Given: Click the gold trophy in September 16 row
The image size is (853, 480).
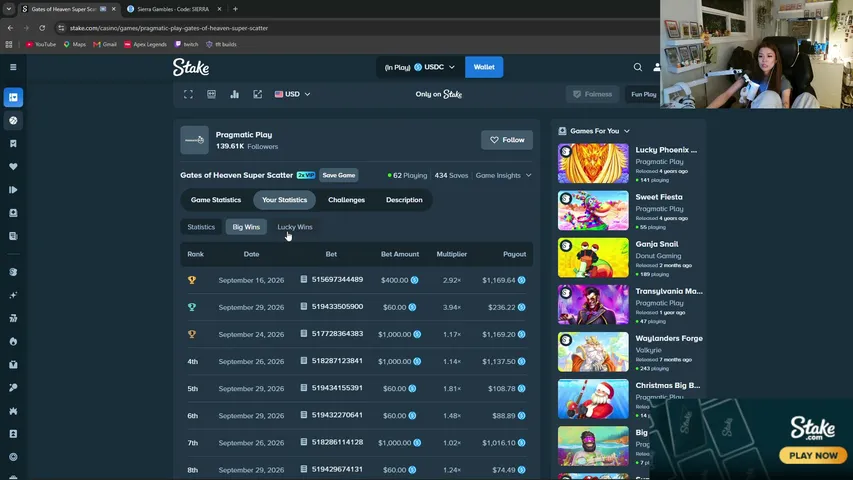Looking at the screenshot, I should [192, 280].
